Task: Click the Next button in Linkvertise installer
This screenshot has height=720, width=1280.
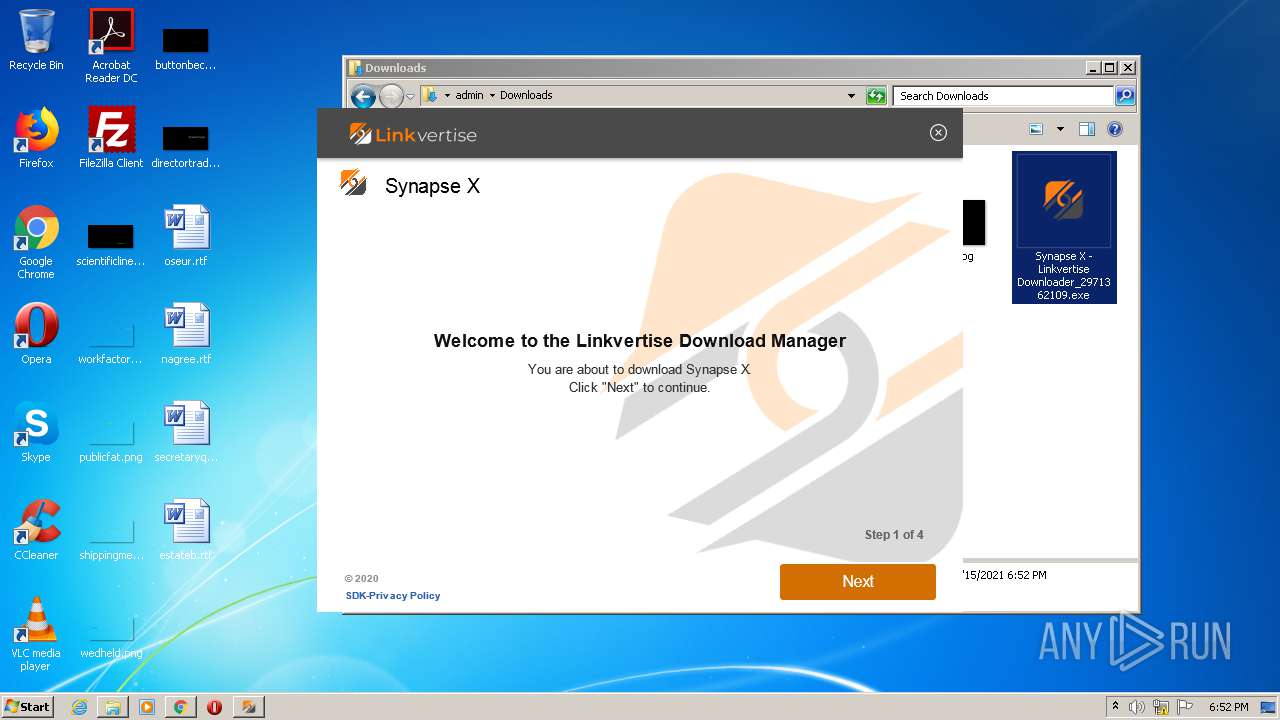Action: click(857, 582)
